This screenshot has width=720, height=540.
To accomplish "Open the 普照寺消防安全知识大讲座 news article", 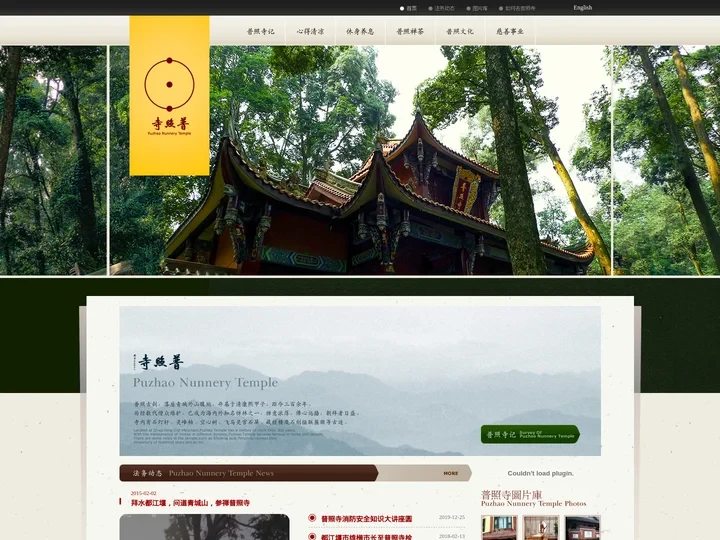I will click(x=366, y=519).
